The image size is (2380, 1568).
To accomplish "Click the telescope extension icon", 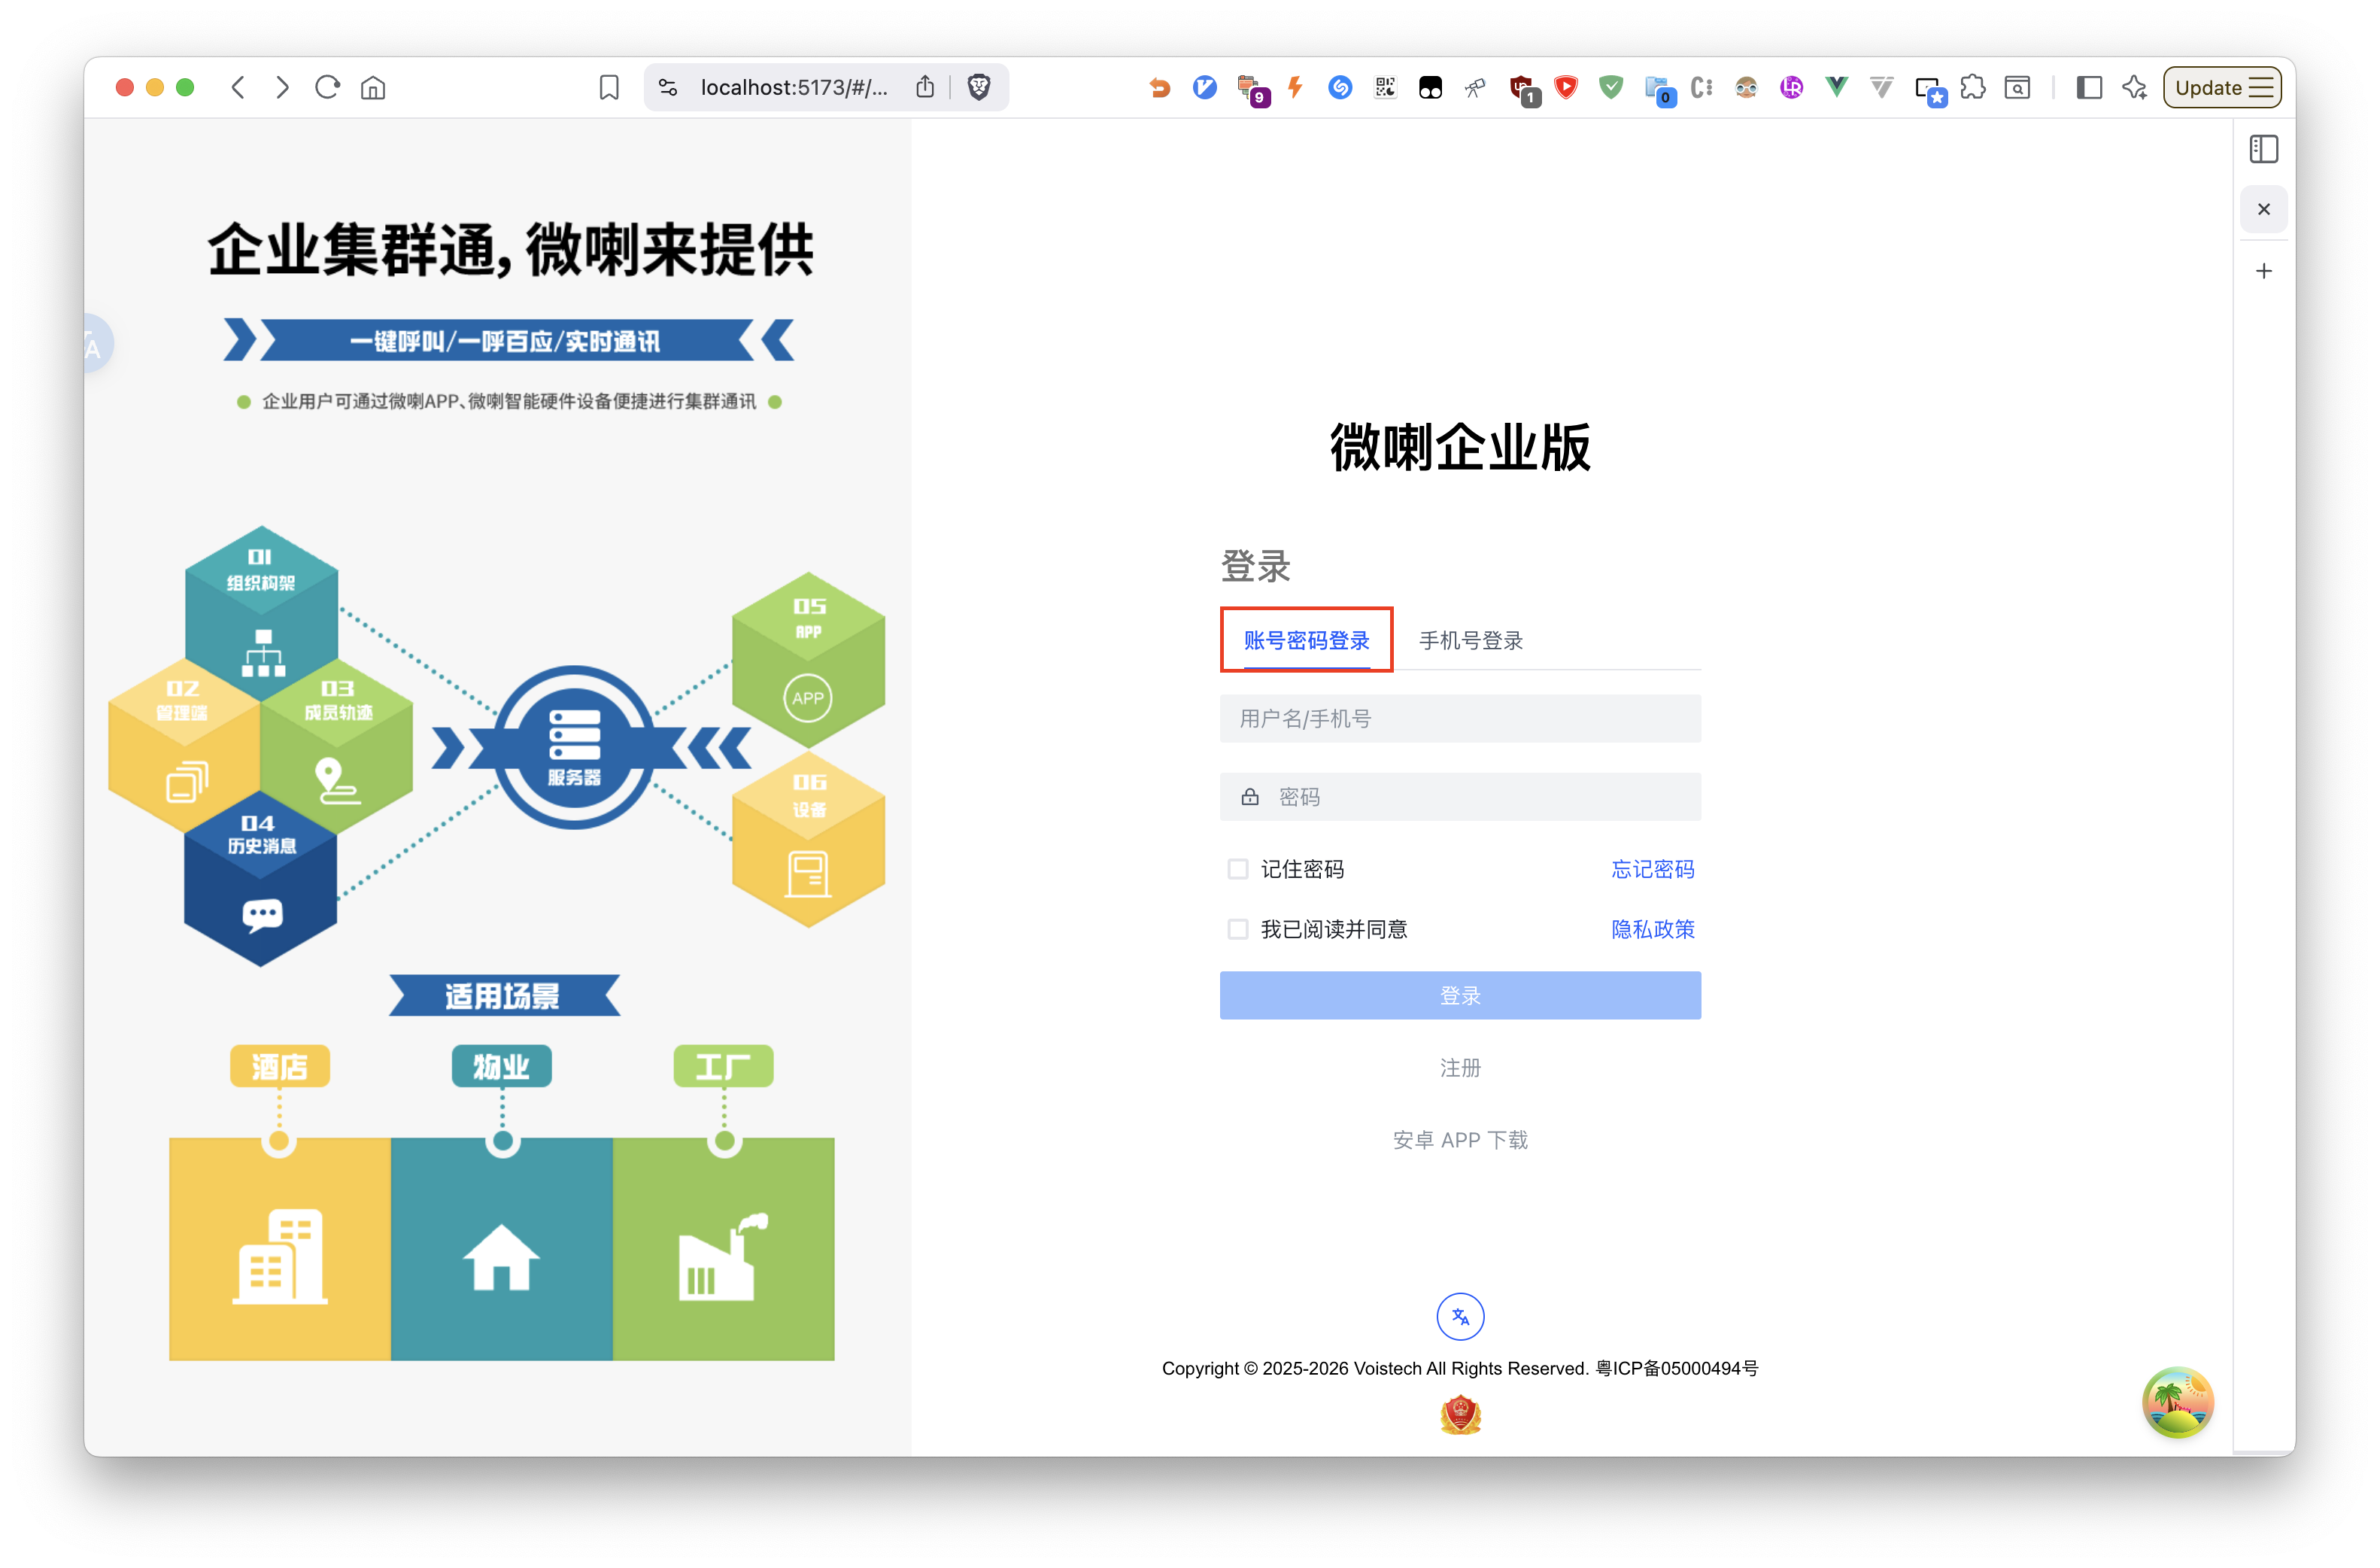I will [1475, 87].
